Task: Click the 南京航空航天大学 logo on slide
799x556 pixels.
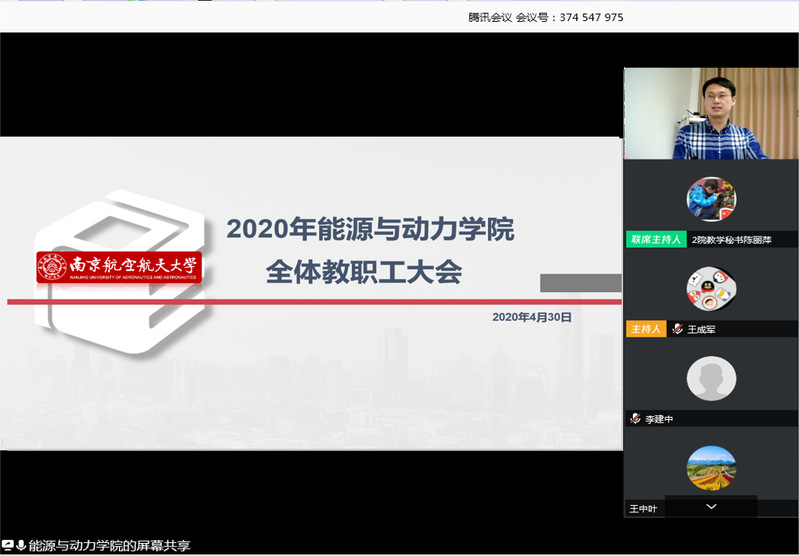Action: 119,266
